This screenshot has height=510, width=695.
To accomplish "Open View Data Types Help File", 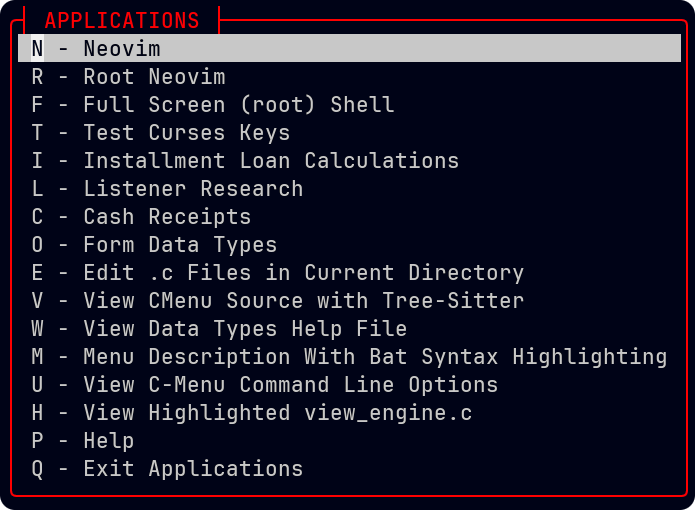I will click(245, 329).
